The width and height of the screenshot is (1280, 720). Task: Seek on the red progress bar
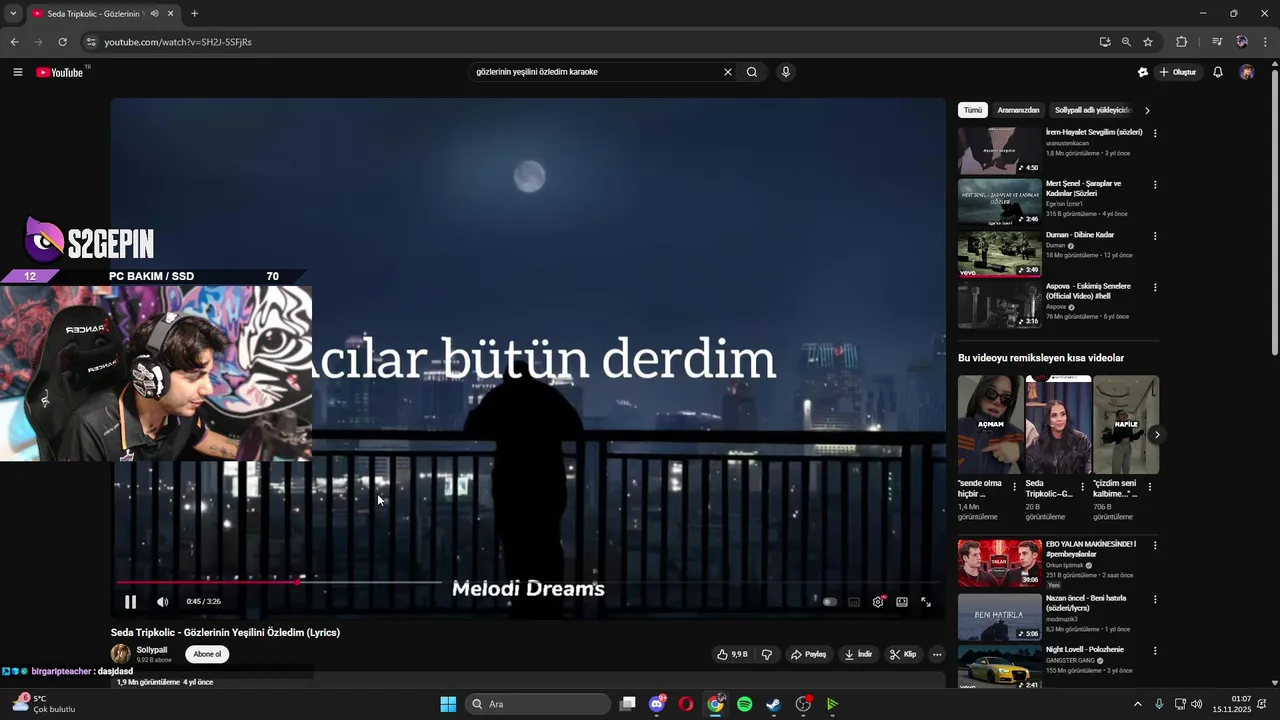[528, 581]
